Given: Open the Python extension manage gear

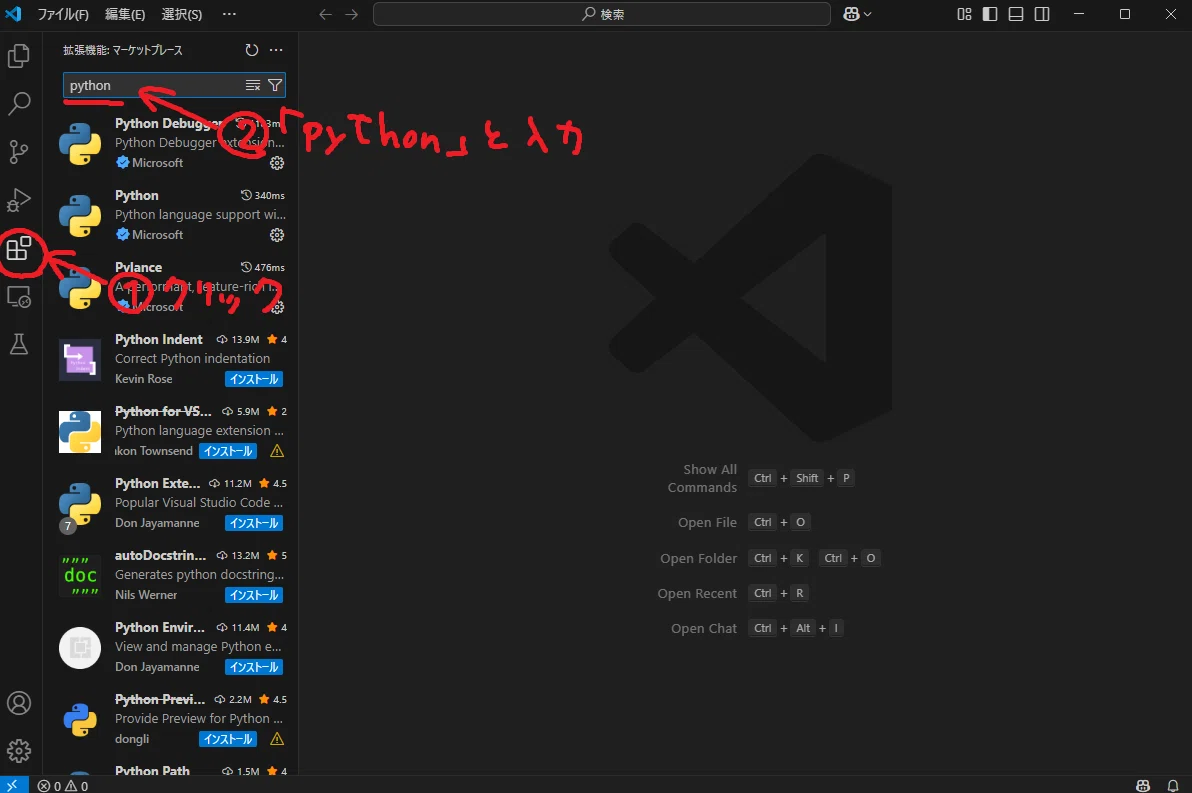Looking at the screenshot, I should coord(277,235).
